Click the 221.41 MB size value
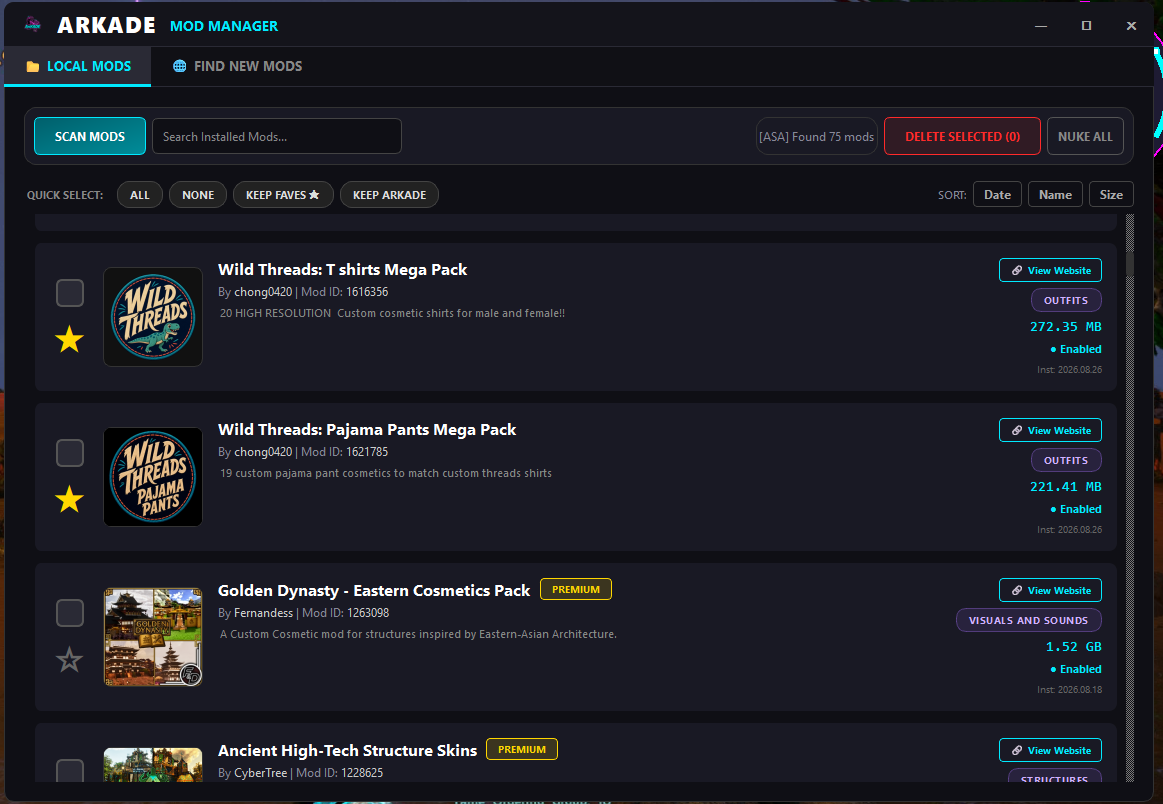1163x804 pixels. pos(1065,487)
